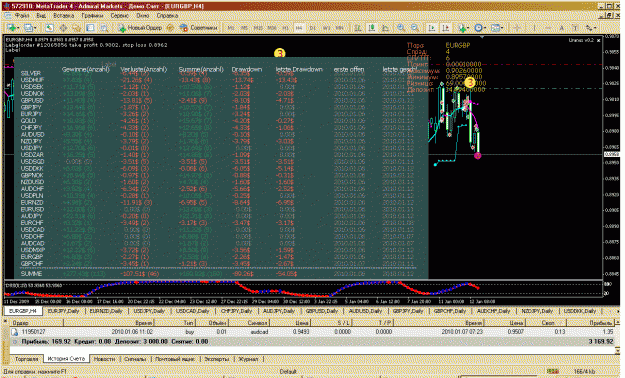Toggle the Navigator window icon
Viewport: 625px width, 378px height.
(77, 28)
